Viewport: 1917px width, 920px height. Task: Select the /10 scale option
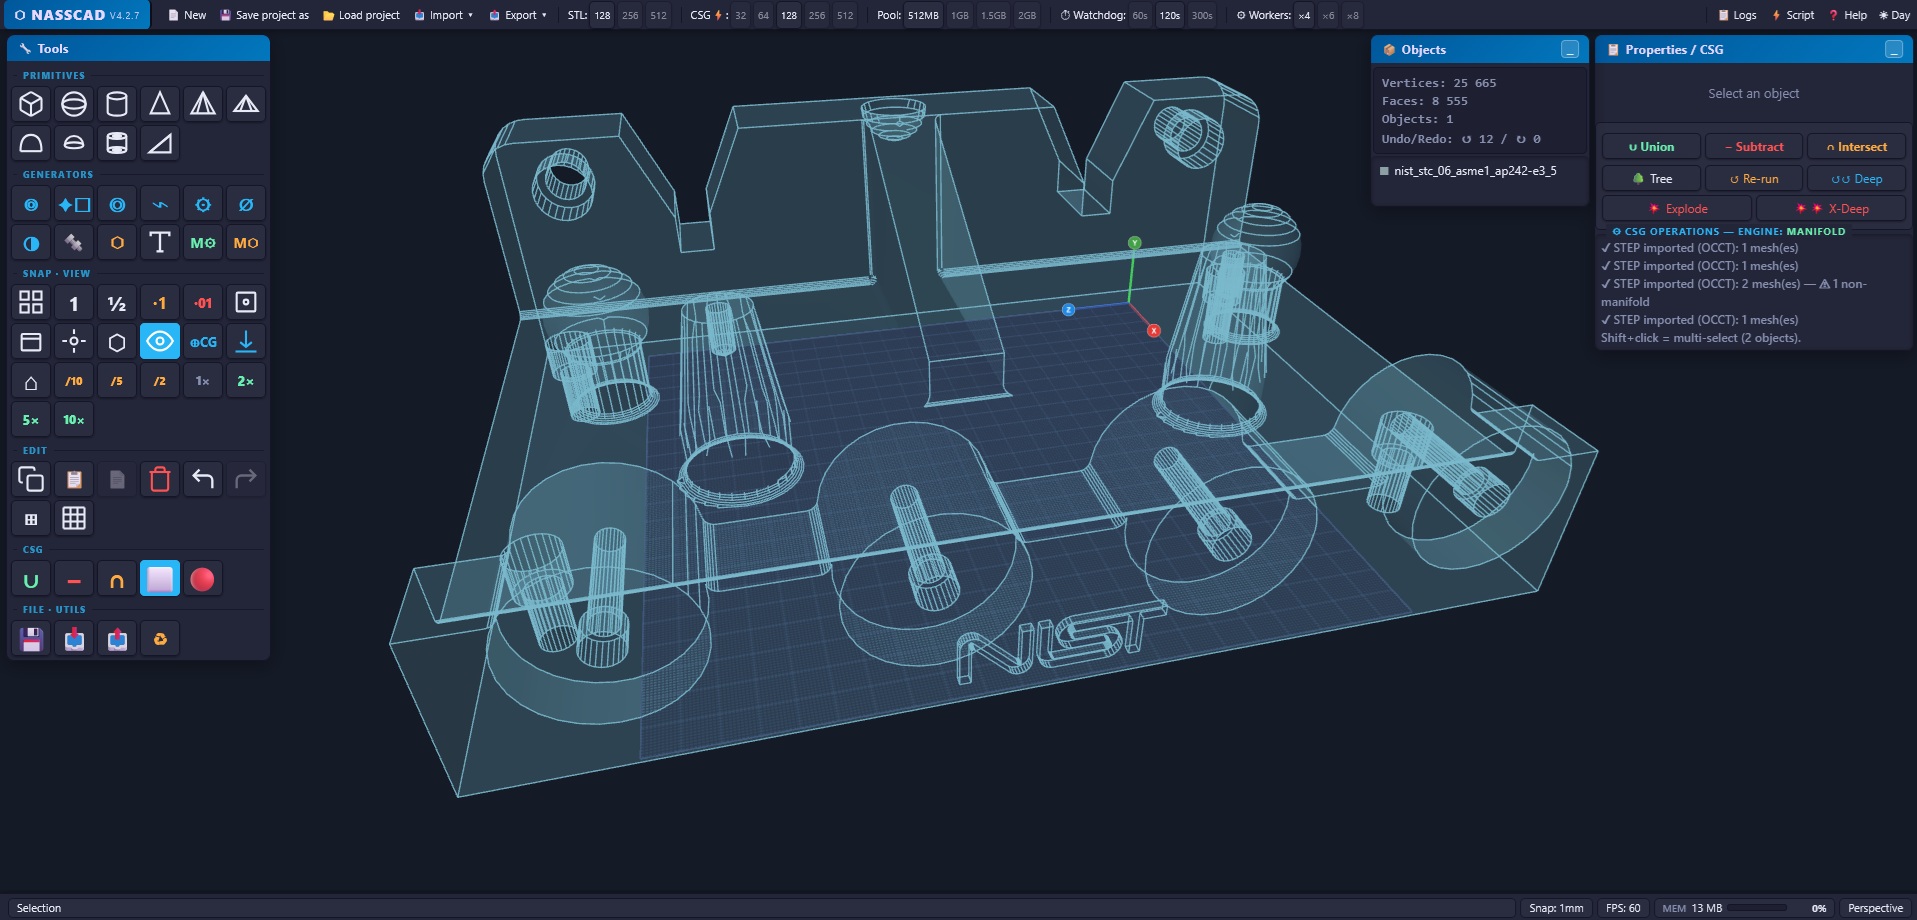(x=74, y=381)
